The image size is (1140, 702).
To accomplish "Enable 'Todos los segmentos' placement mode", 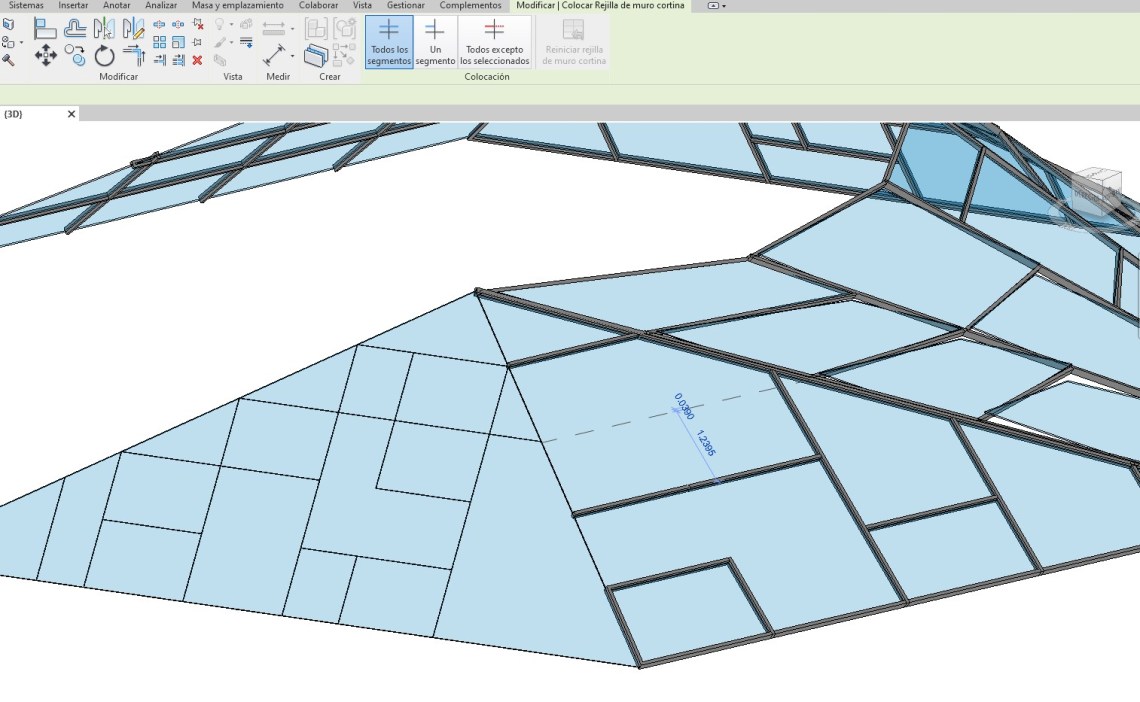I will [389, 42].
